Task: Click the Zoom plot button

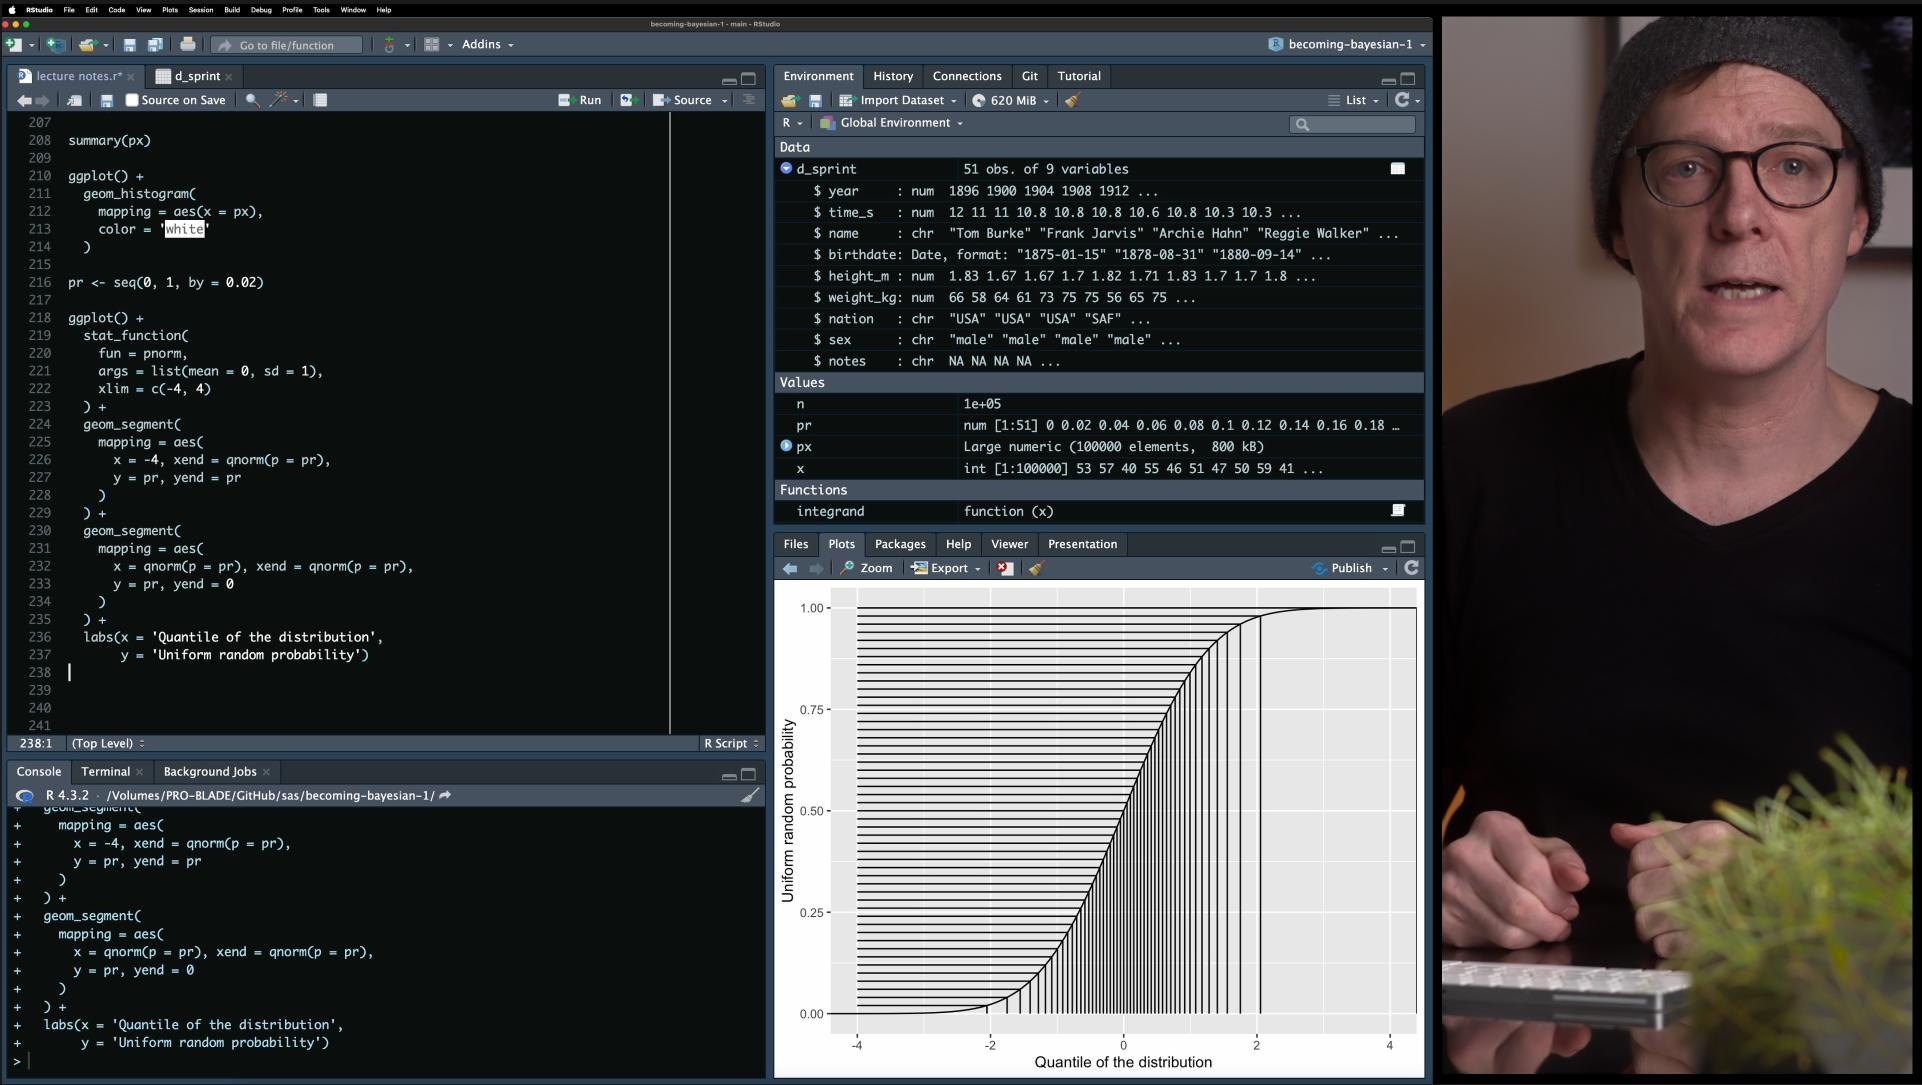Action: (x=866, y=568)
